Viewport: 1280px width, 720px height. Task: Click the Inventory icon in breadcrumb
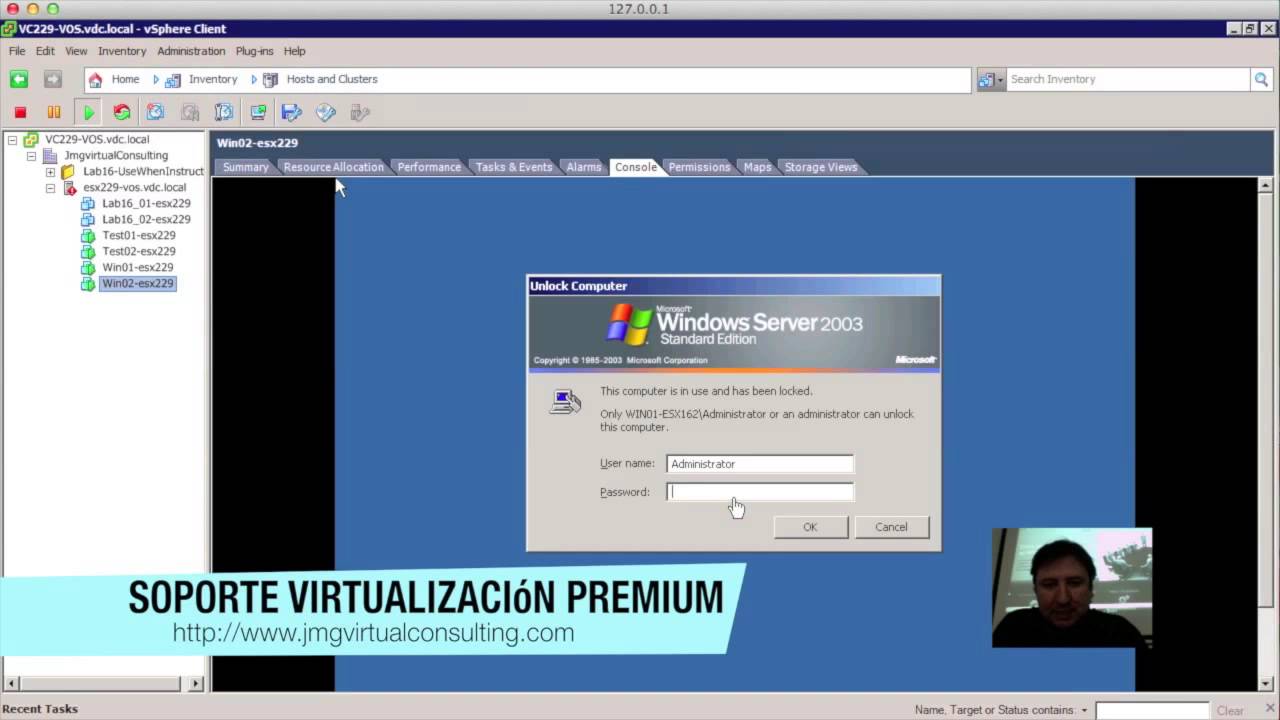point(173,79)
